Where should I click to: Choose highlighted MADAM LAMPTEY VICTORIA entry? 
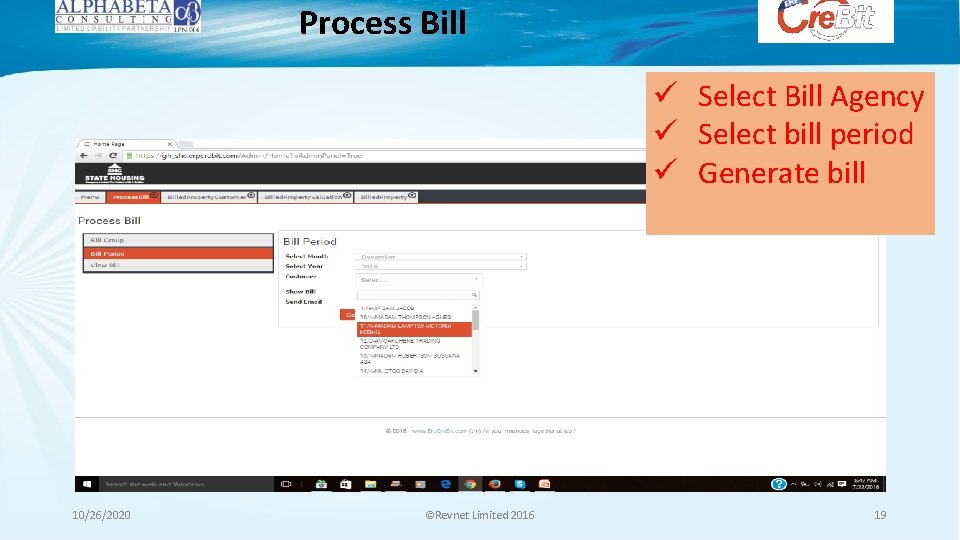(414, 329)
